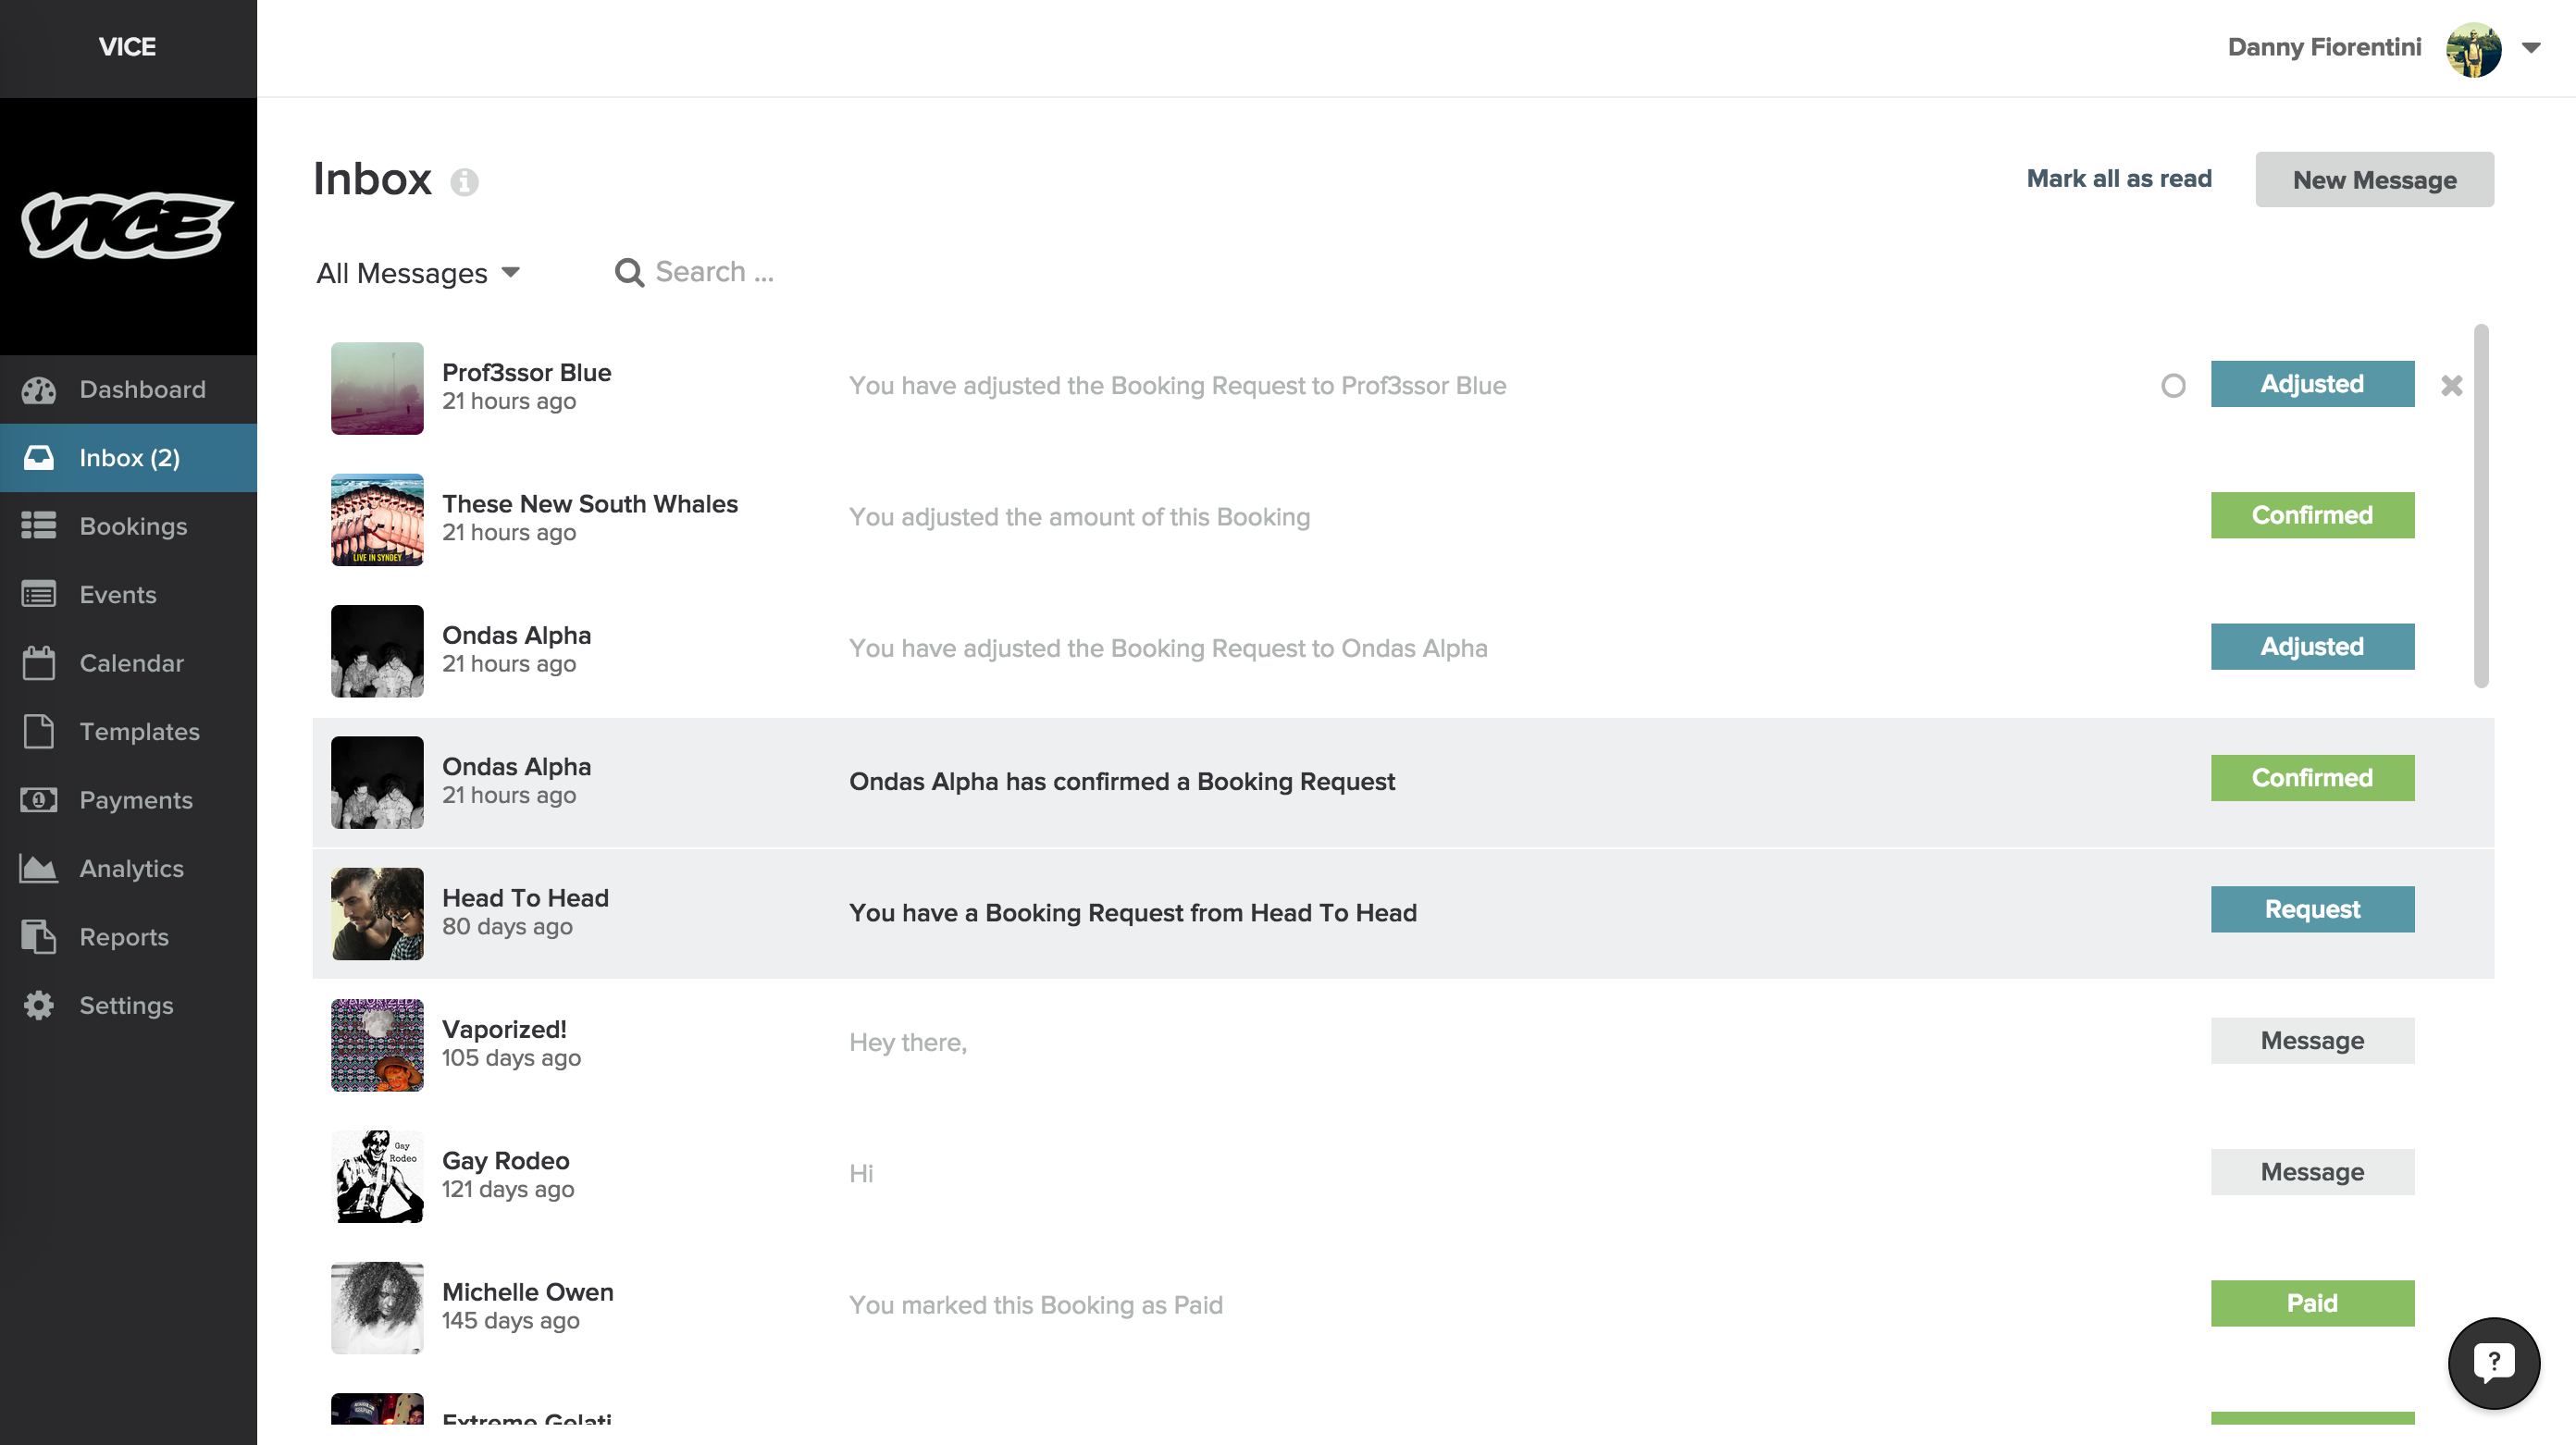2576x1445 pixels.
Task: Open the Templates sidebar item
Action: pos(139,731)
